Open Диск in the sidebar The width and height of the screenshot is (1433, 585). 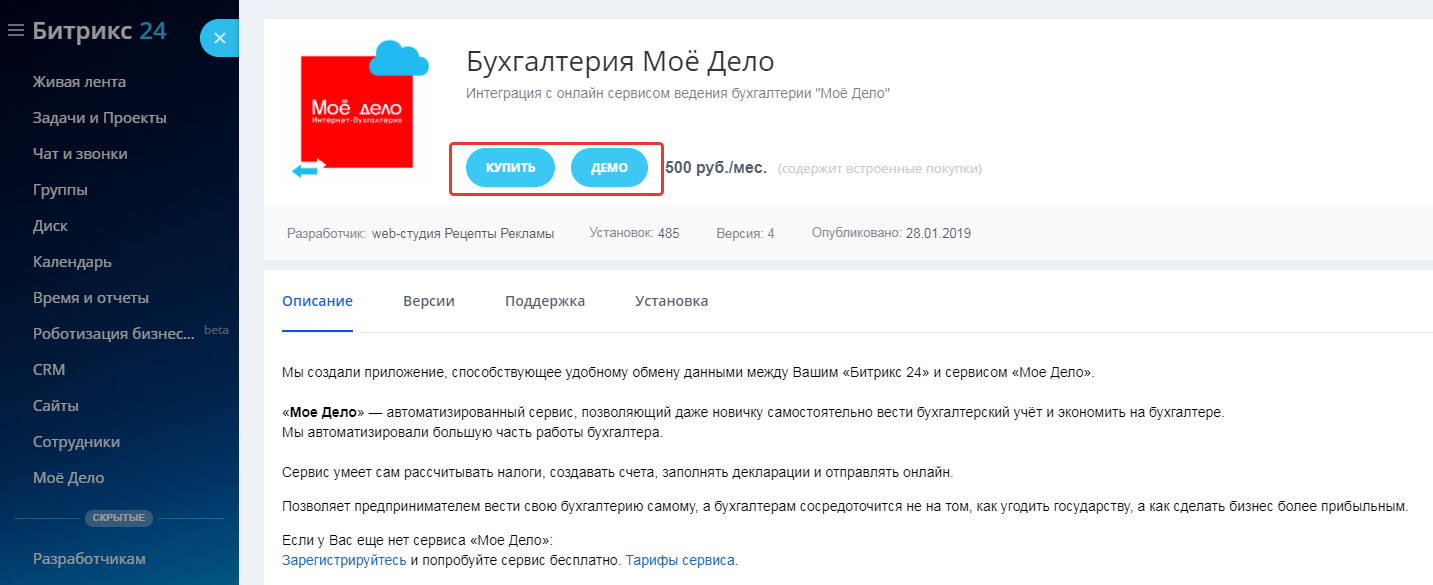pyautogui.click(x=50, y=226)
